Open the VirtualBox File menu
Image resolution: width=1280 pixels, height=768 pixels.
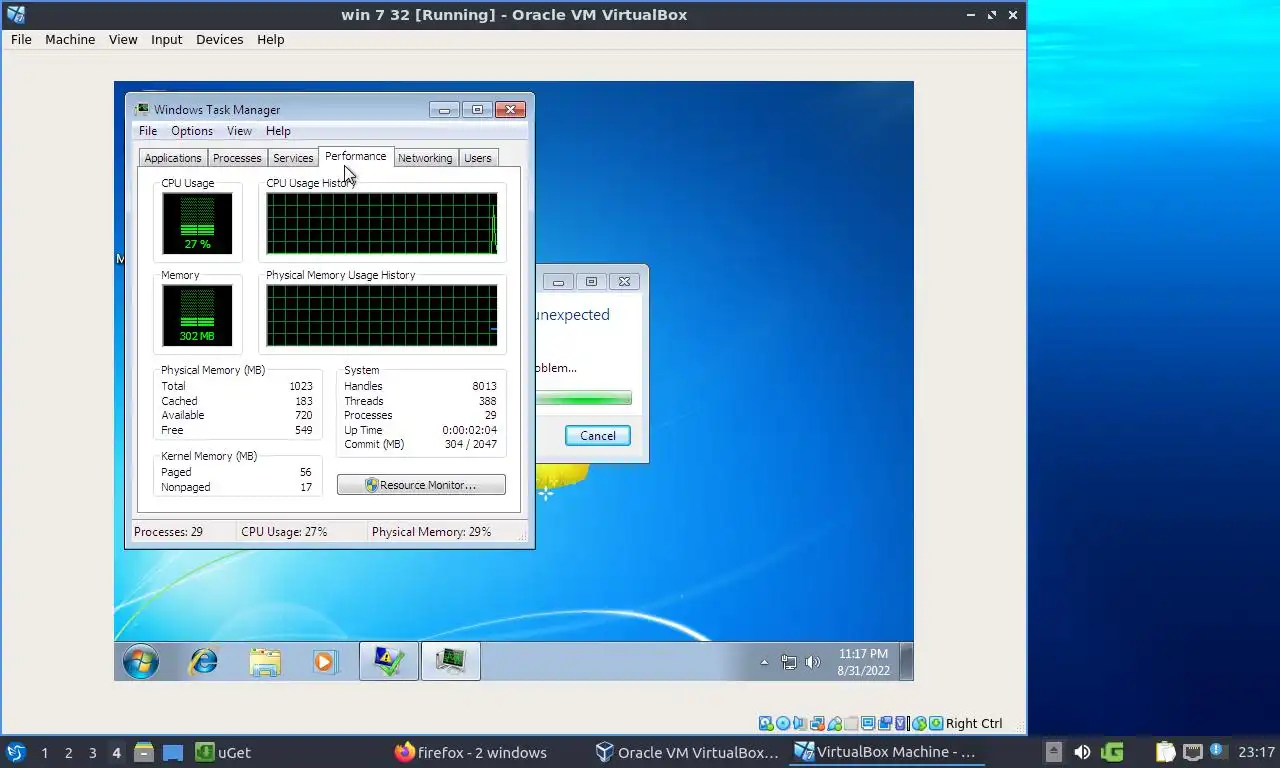click(21, 39)
